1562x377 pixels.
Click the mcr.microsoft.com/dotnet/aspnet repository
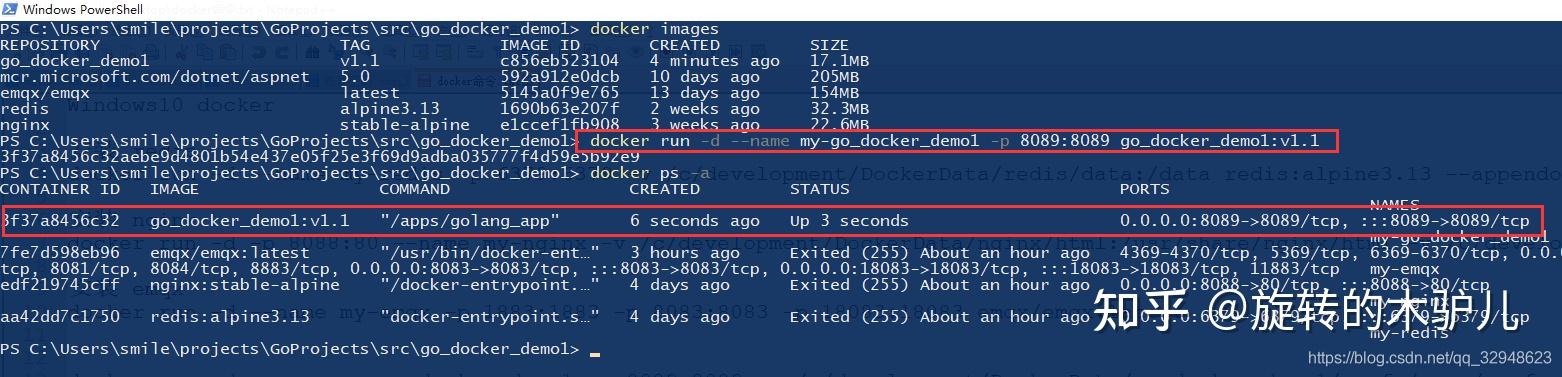[x=154, y=77]
